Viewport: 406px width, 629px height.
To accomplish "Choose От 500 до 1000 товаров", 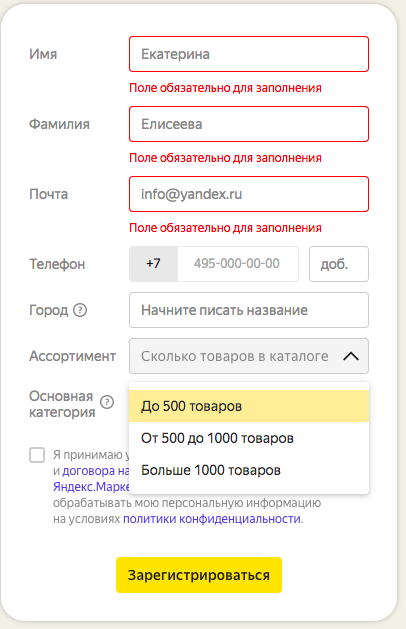I will (249, 438).
